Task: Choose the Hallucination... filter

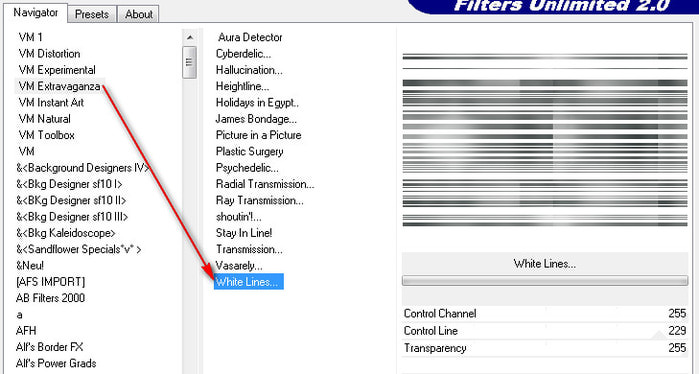Action: (x=249, y=70)
